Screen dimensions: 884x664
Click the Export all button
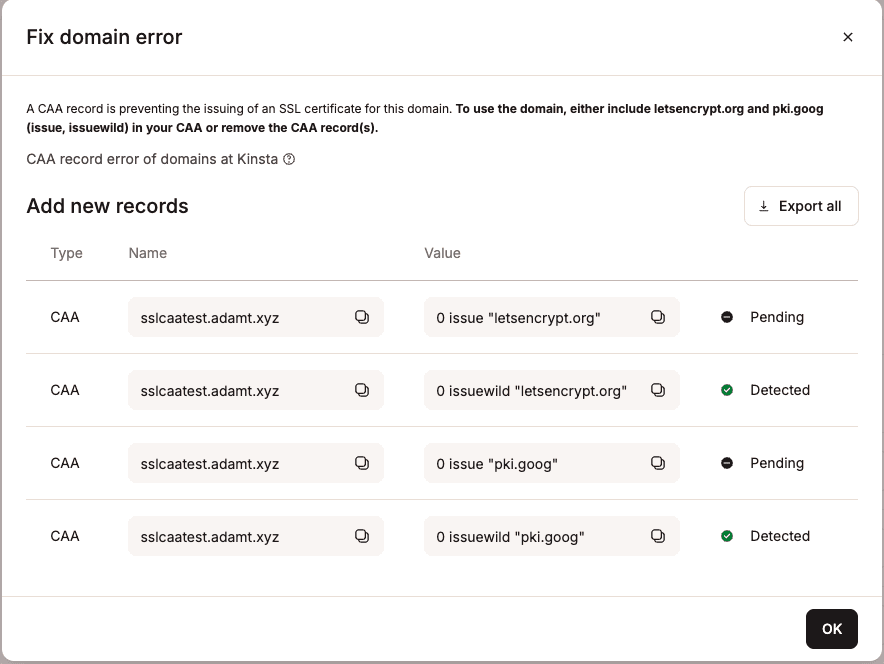(801, 205)
